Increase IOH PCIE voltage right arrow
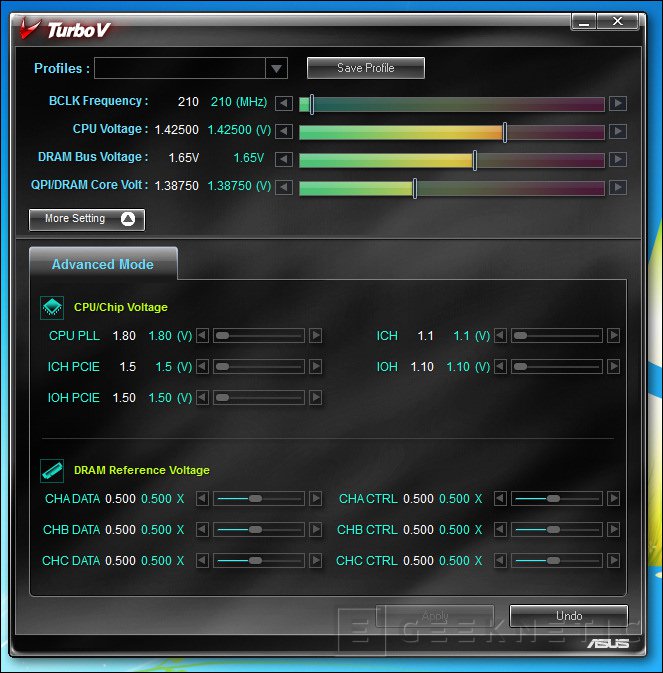This screenshot has height=673, width=663. [315, 397]
